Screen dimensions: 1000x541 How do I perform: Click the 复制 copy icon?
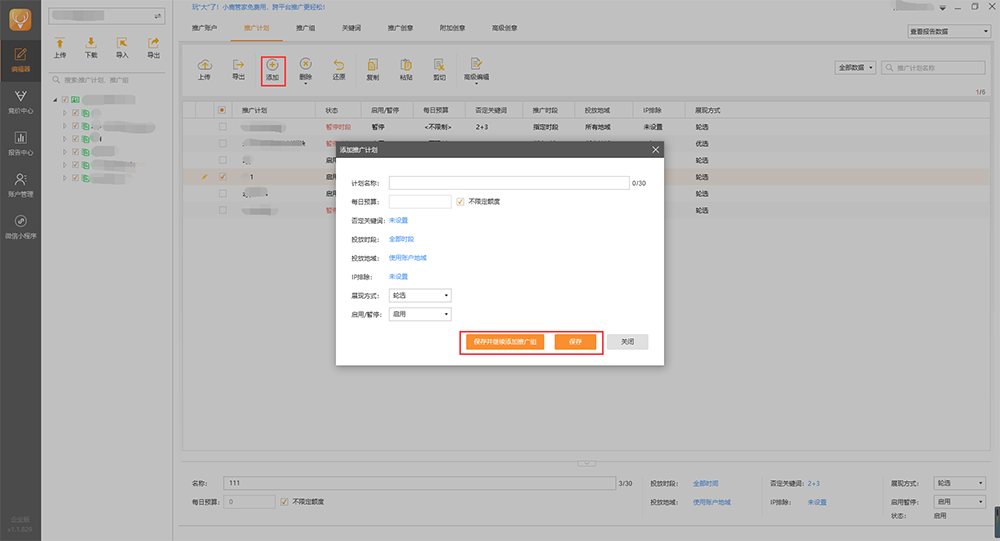(x=372, y=70)
